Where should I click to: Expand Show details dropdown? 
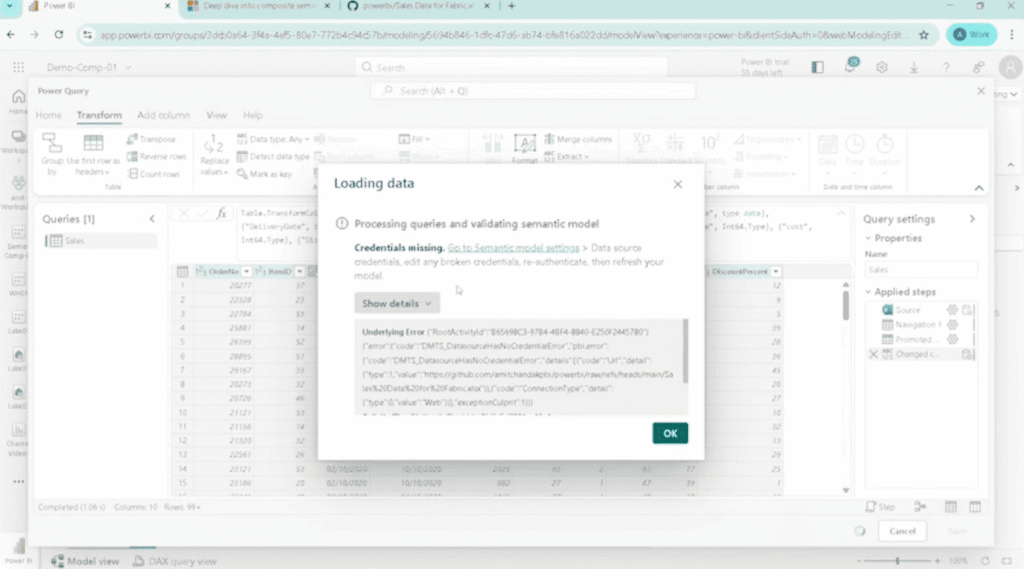click(396, 303)
